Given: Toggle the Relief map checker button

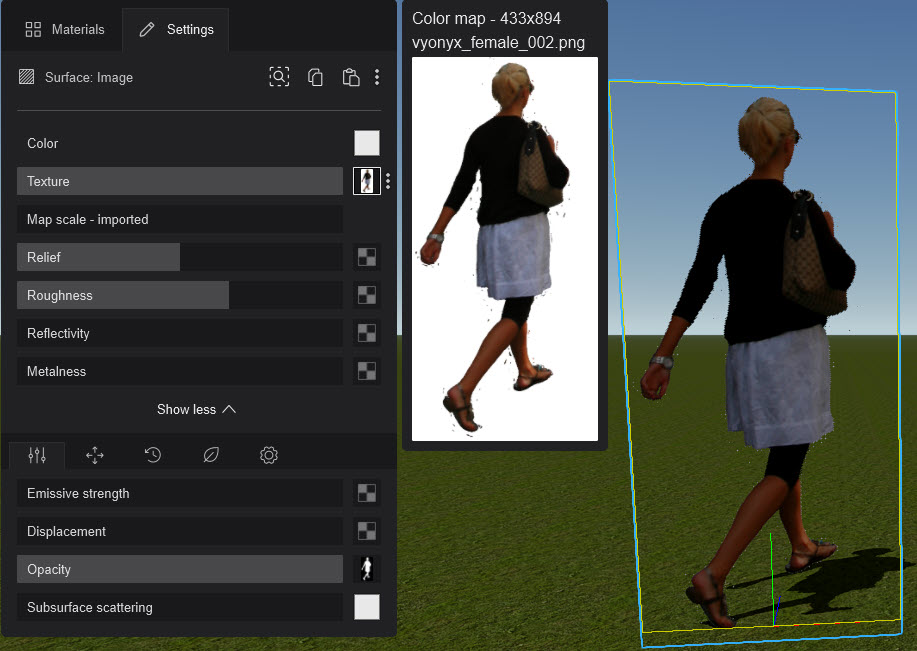Looking at the screenshot, I should tap(367, 257).
